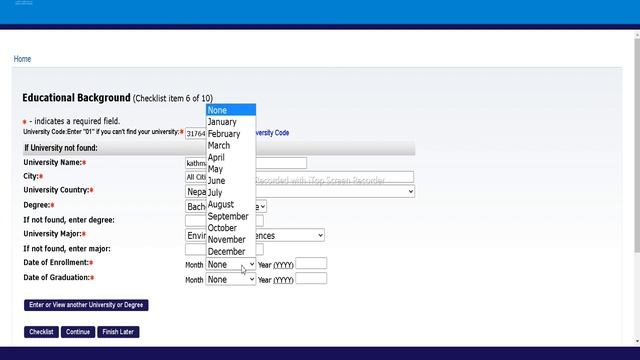Pick October from the month list

pos(231,228)
